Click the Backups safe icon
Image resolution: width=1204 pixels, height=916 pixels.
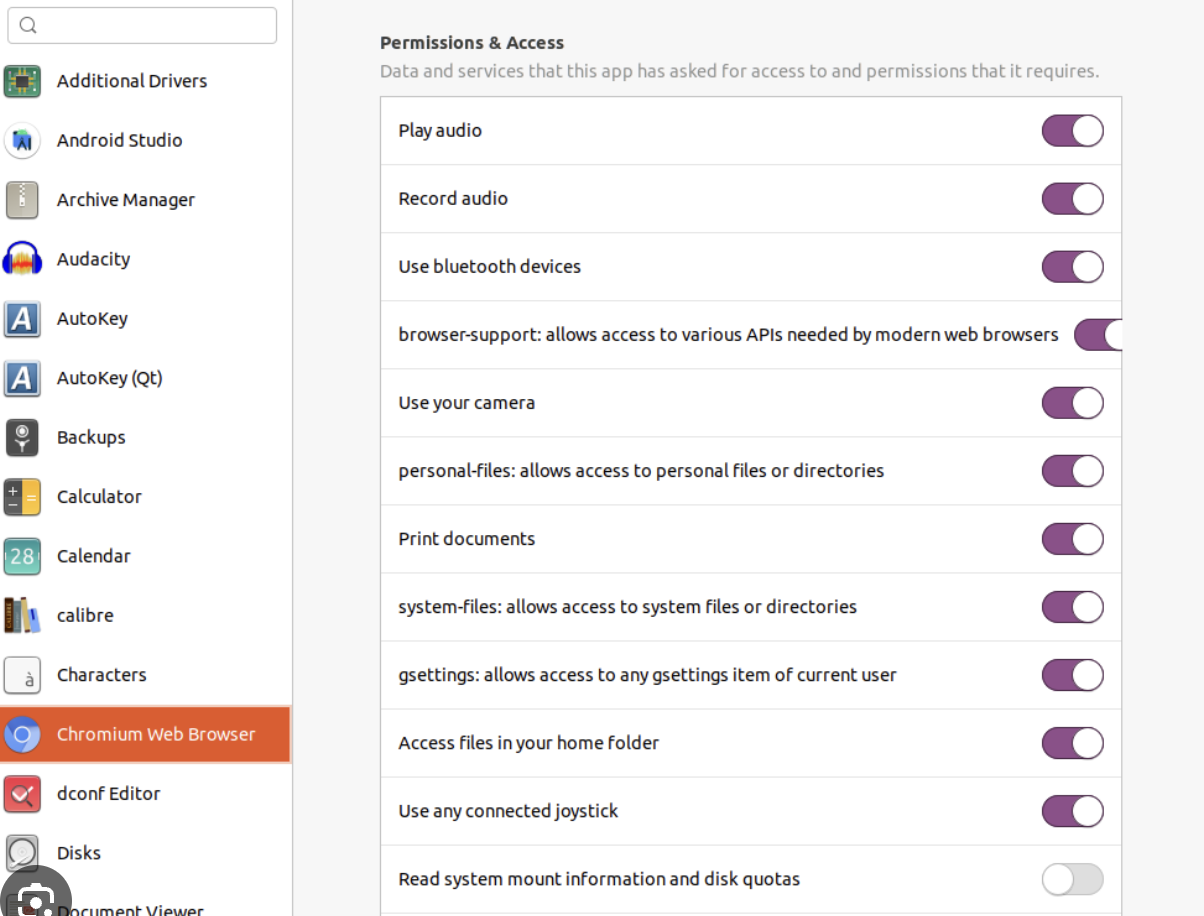(22, 438)
